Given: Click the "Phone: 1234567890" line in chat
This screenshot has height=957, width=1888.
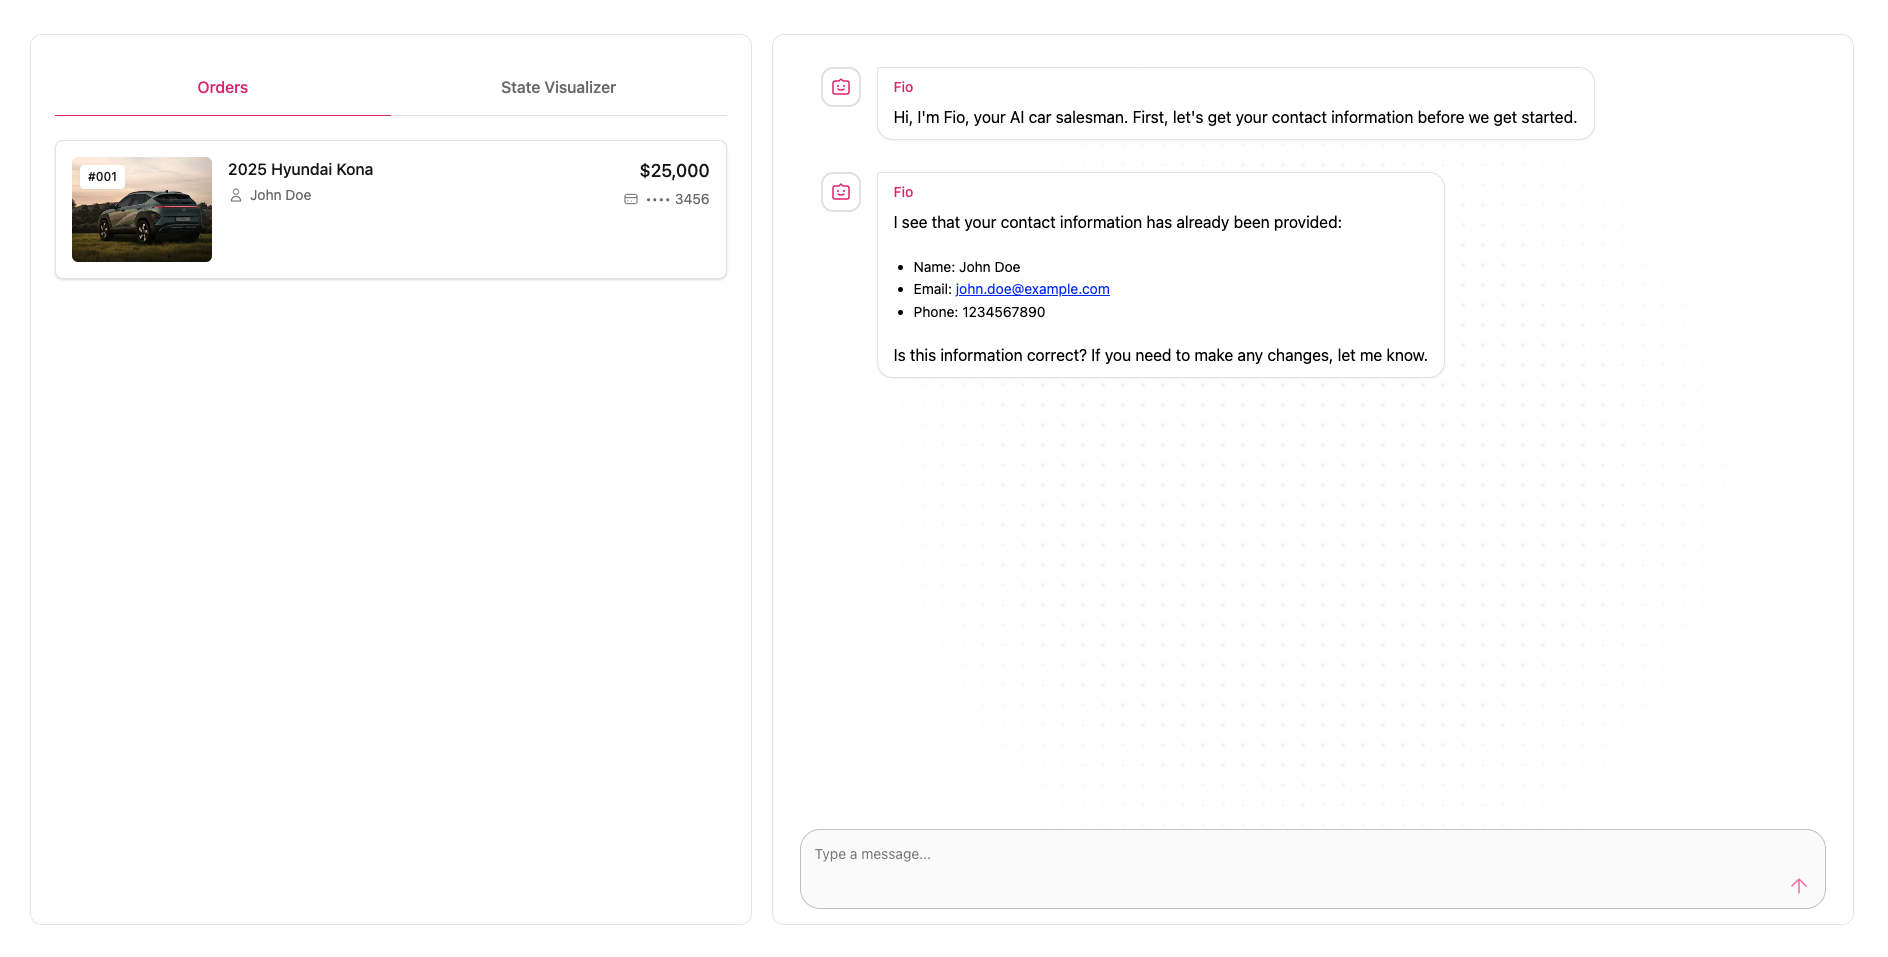Looking at the screenshot, I should 979,312.
